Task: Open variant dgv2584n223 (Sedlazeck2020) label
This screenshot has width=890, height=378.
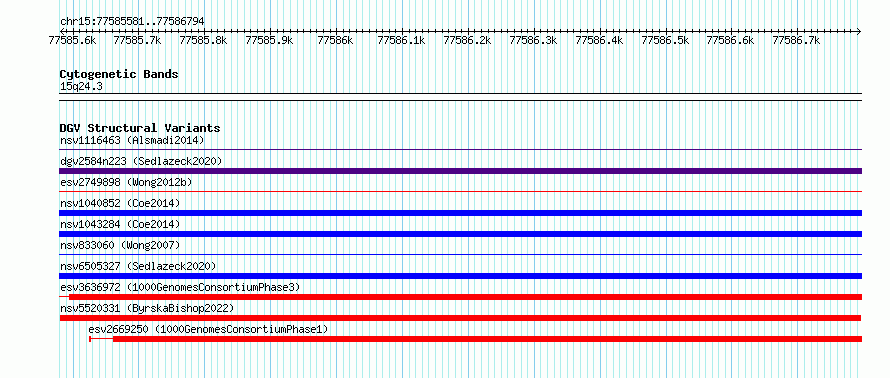Action: (141, 161)
